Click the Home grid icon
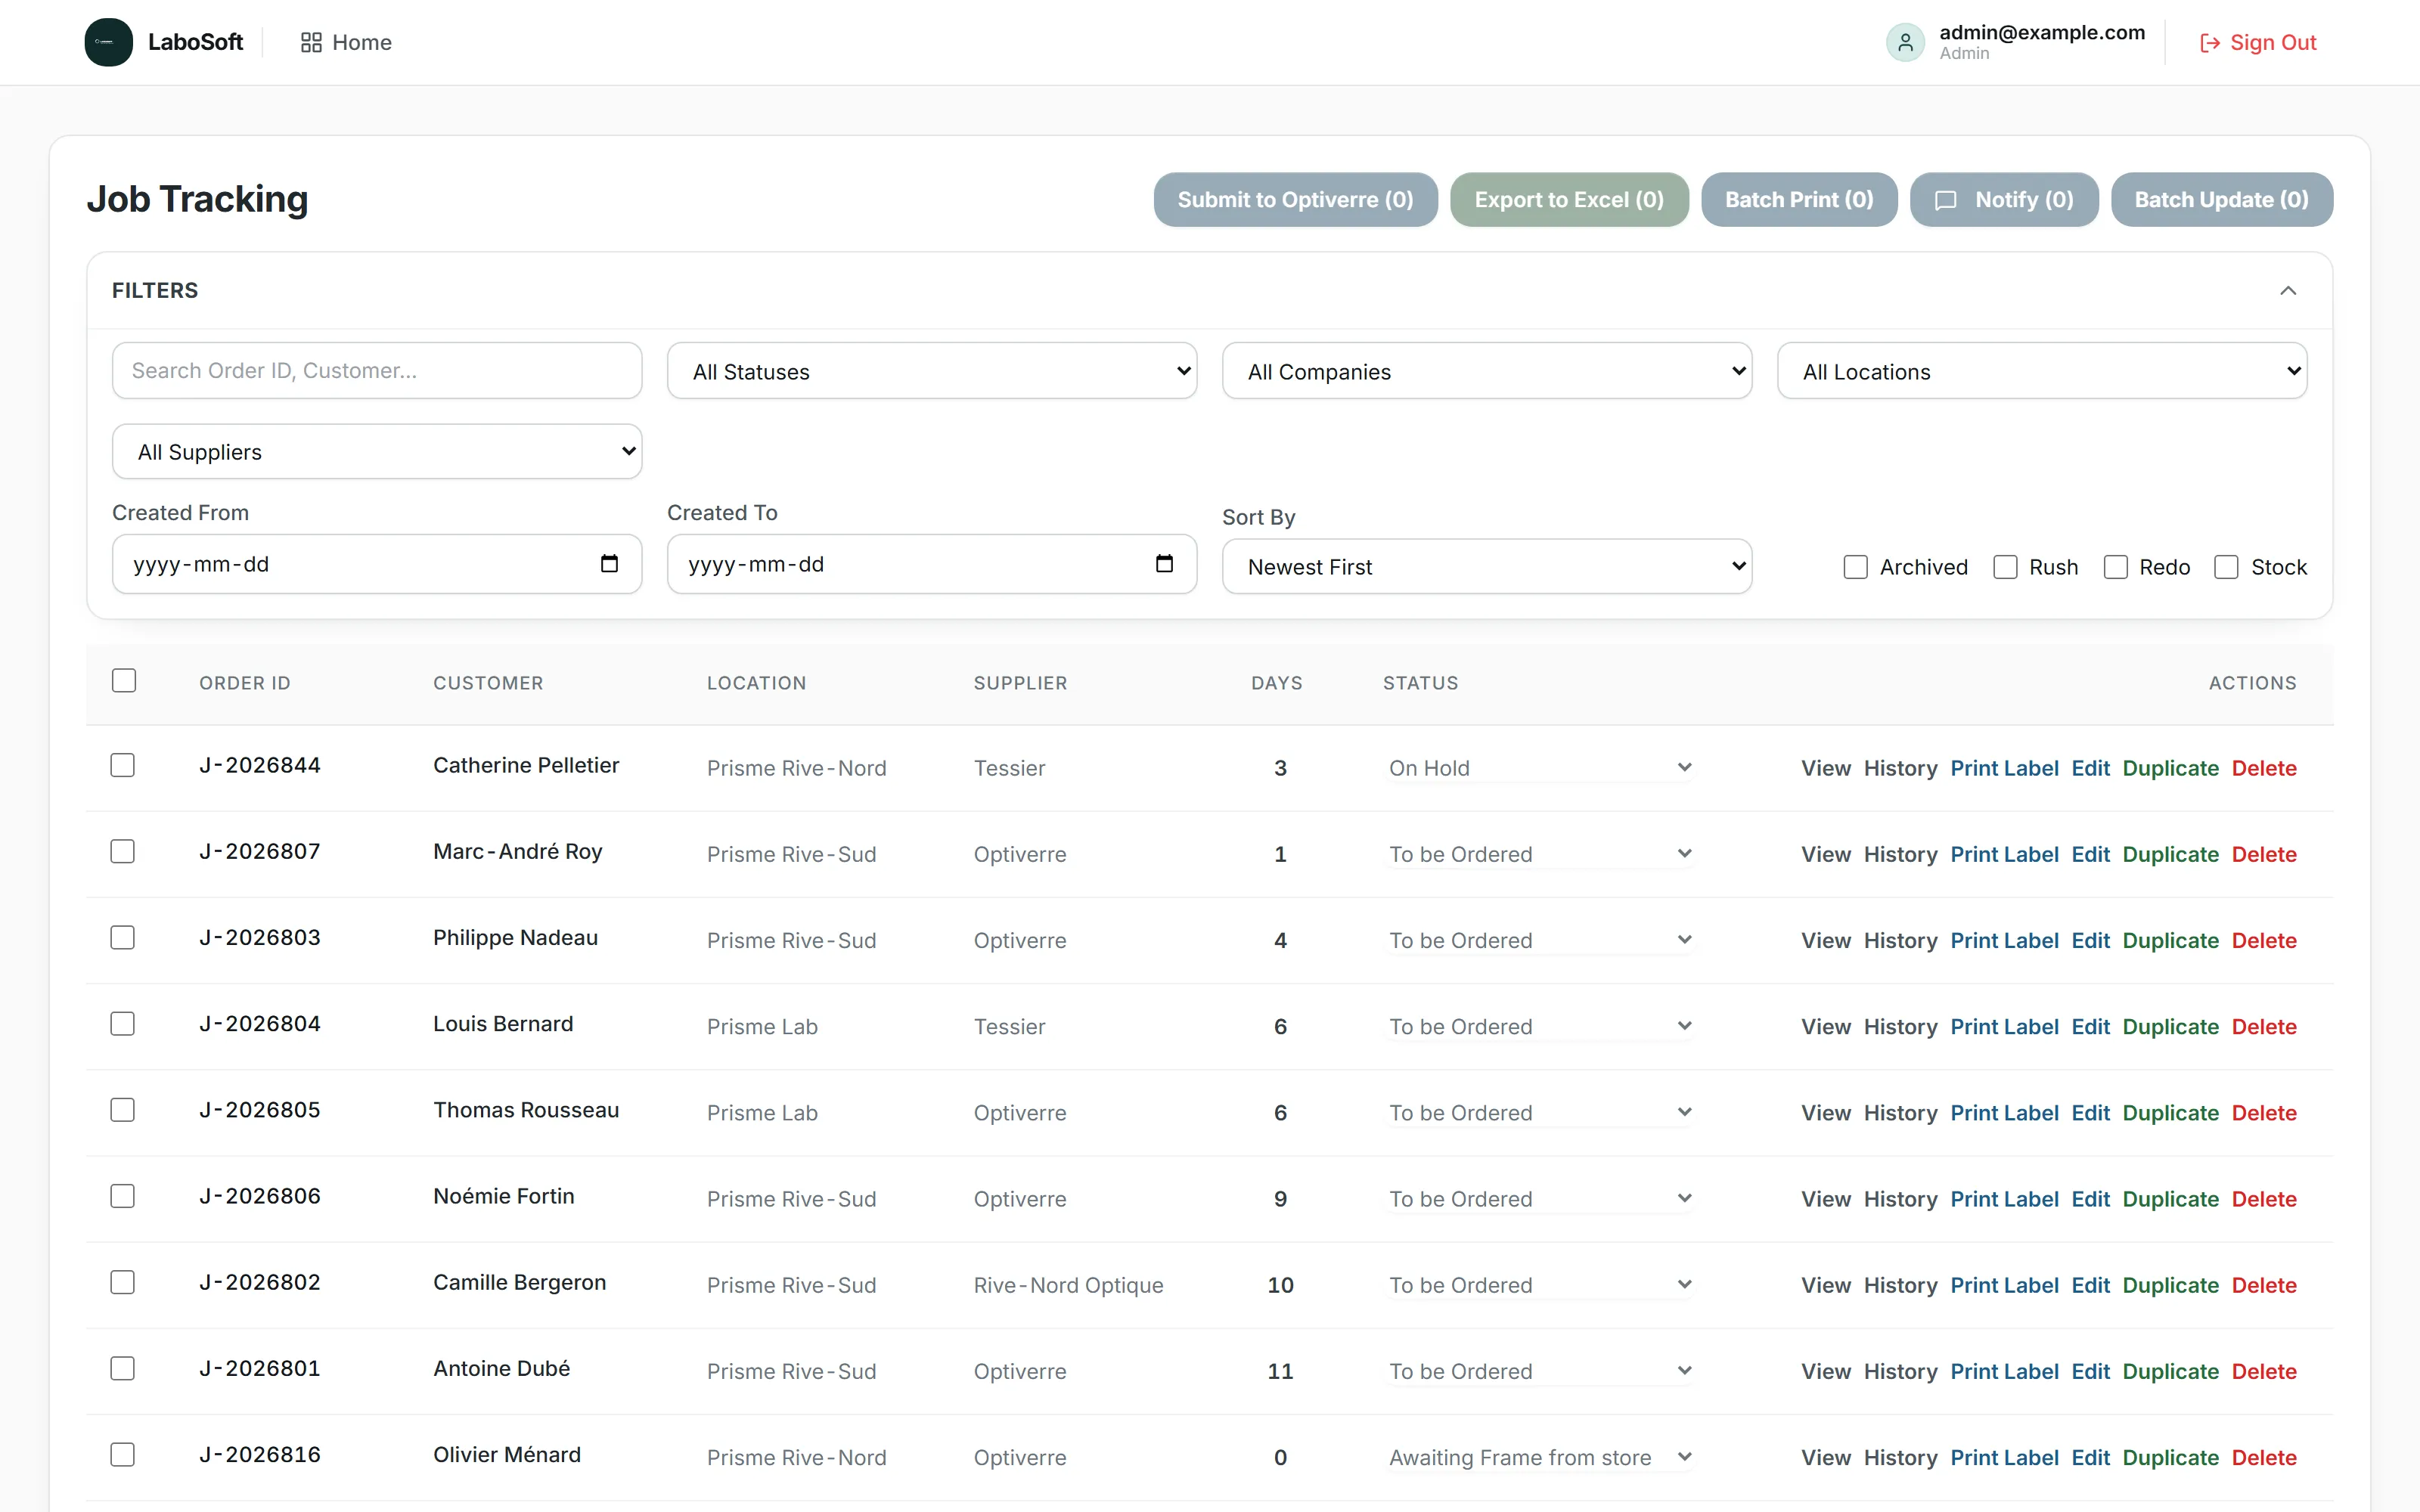The height and width of the screenshot is (1512, 2420). 311,42
